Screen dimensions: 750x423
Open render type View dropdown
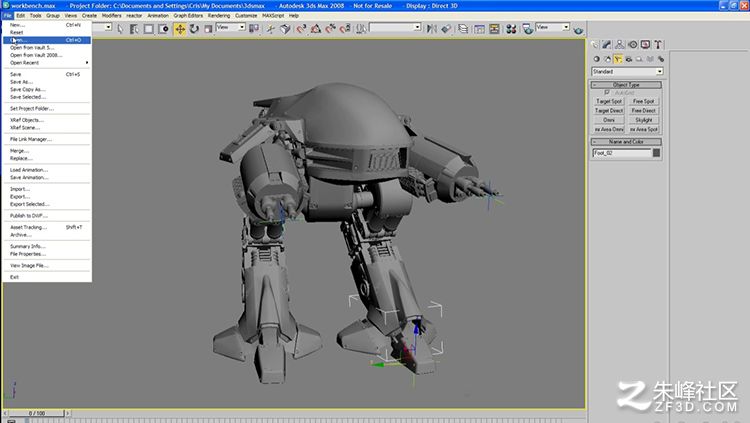click(x=552, y=27)
